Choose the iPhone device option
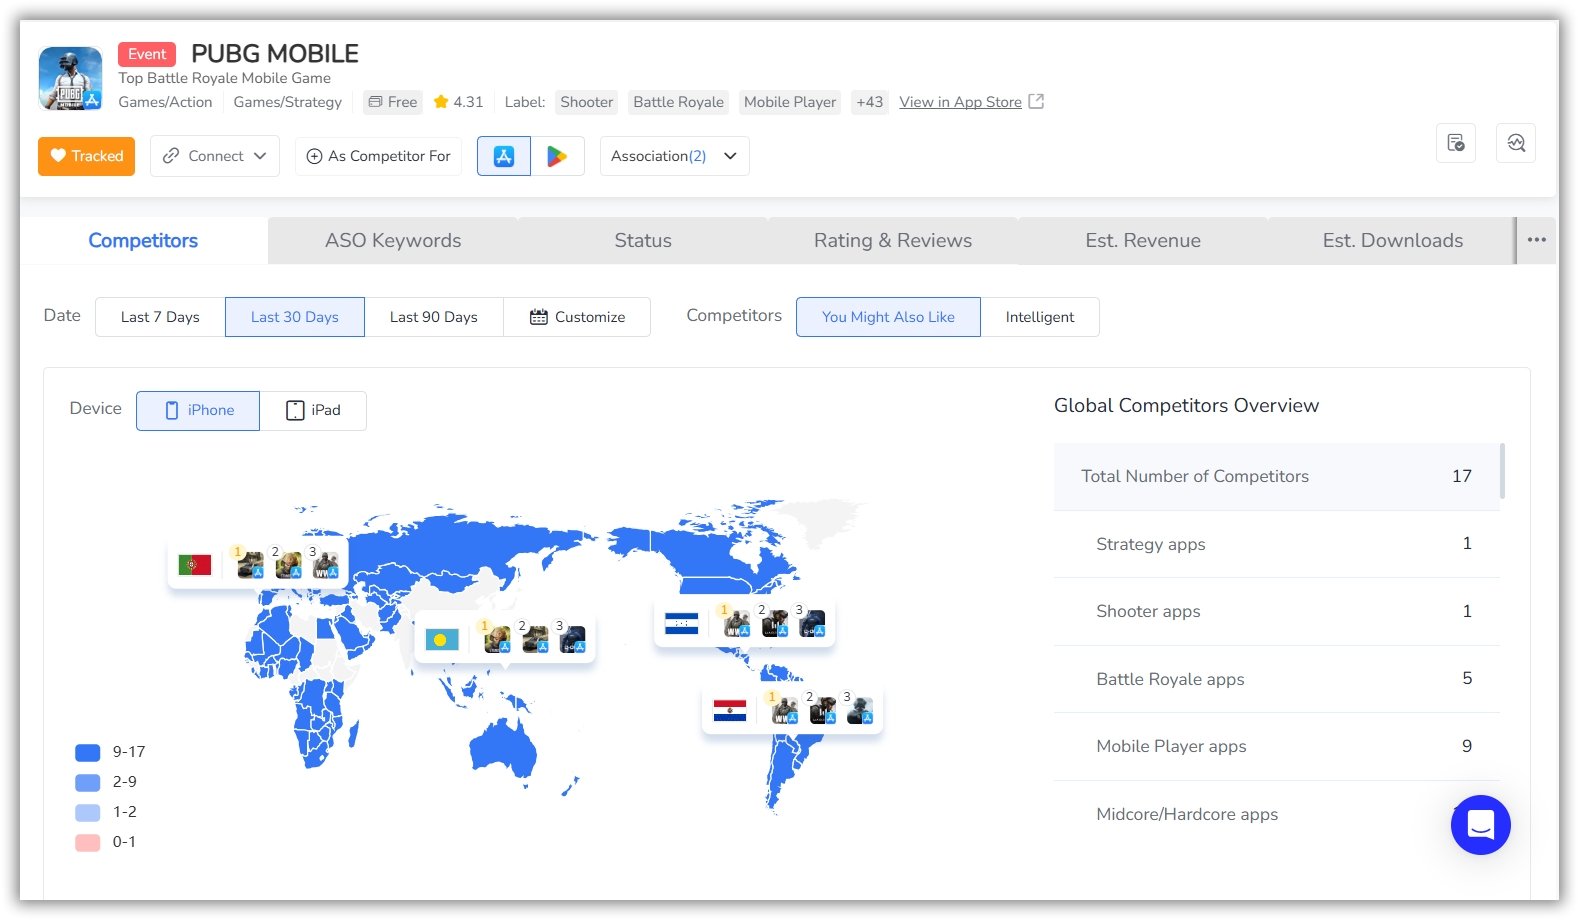This screenshot has height=920, width=1579. [x=198, y=411]
